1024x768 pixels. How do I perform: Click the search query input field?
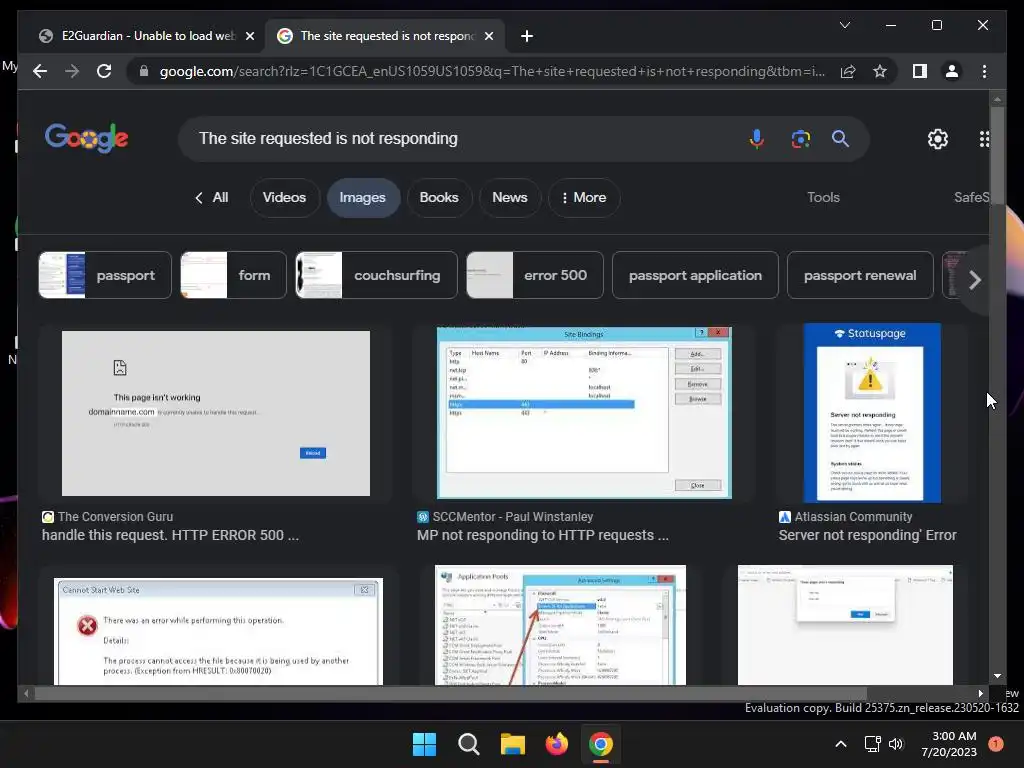click(x=464, y=138)
